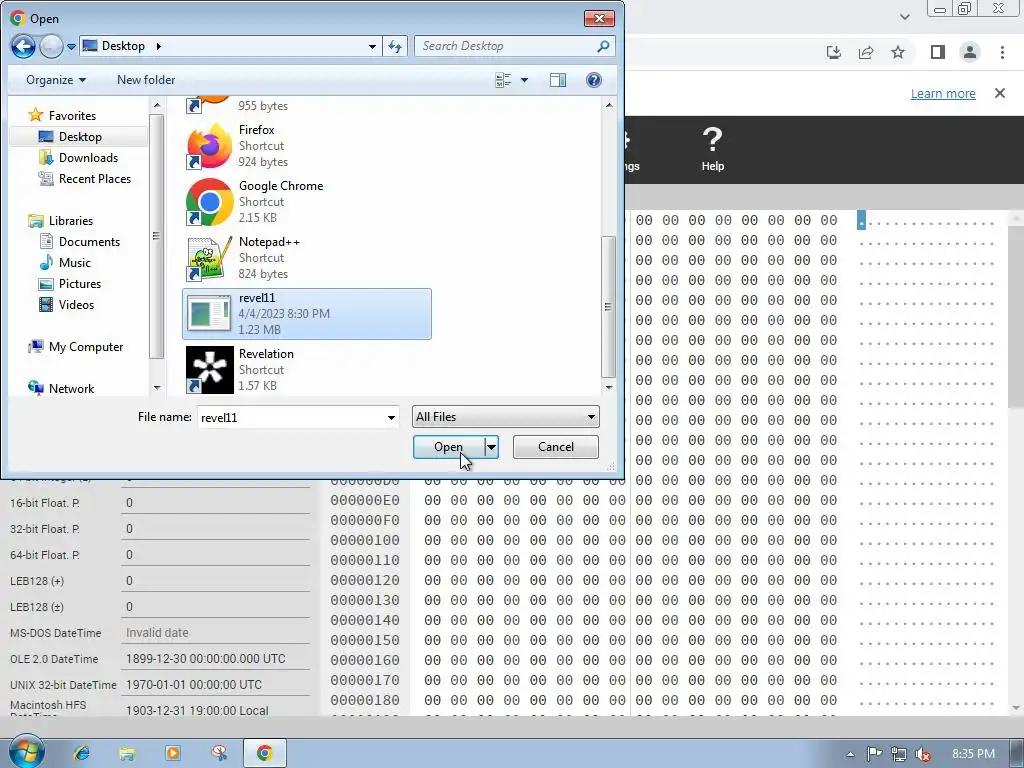Click file list scrollbar up arrow
This screenshot has width=1024, height=768.
click(609, 105)
